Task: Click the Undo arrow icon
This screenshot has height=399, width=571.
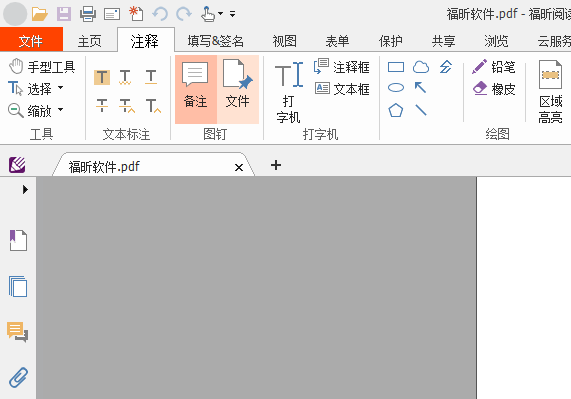Action: [160, 14]
